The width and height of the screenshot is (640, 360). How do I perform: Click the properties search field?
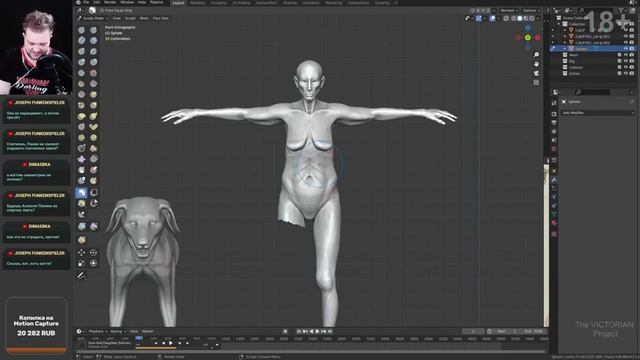pyautogui.click(x=593, y=92)
